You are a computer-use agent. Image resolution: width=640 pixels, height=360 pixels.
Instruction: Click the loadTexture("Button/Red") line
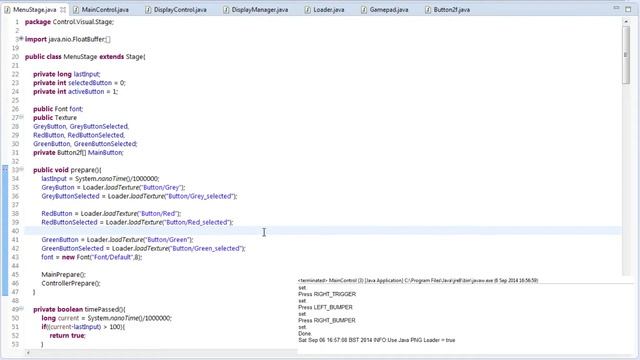[111, 213]
